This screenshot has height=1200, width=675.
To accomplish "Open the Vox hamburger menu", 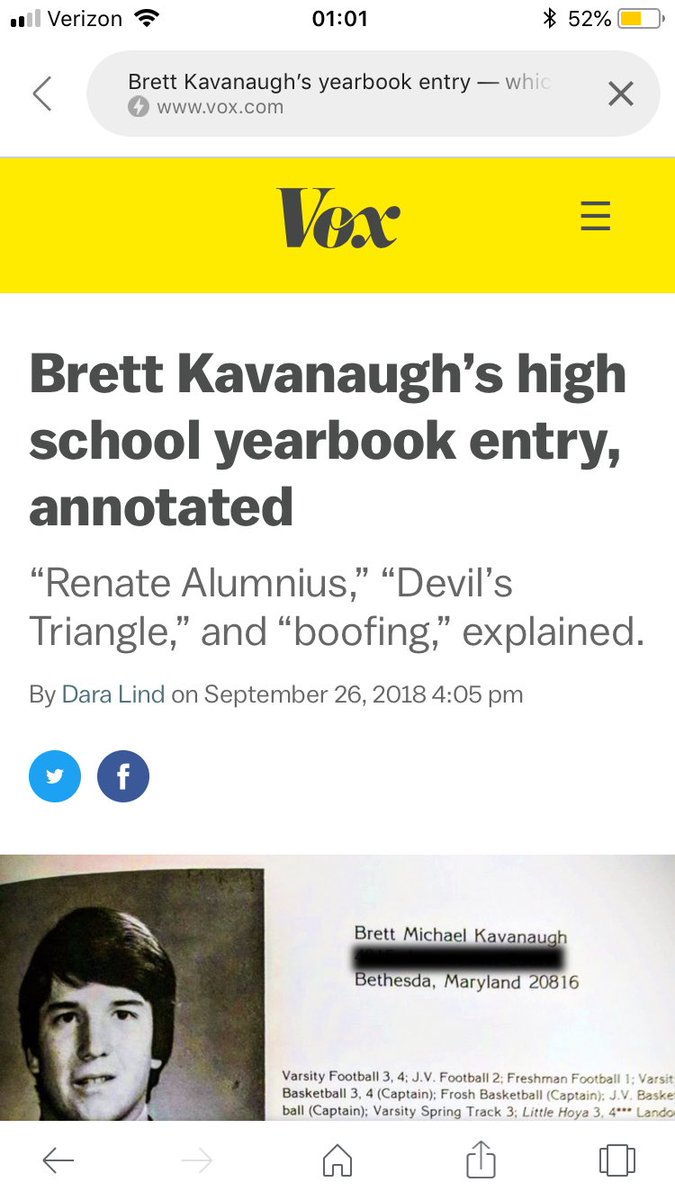I will point(595,216).
